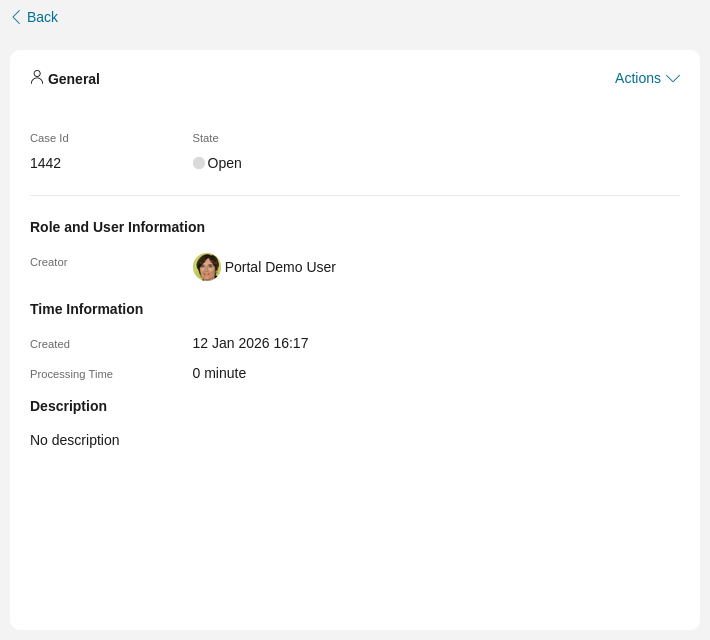710x640 pixels.
Task: Click the Back chevron arrow icon
Action: point(16,17)
